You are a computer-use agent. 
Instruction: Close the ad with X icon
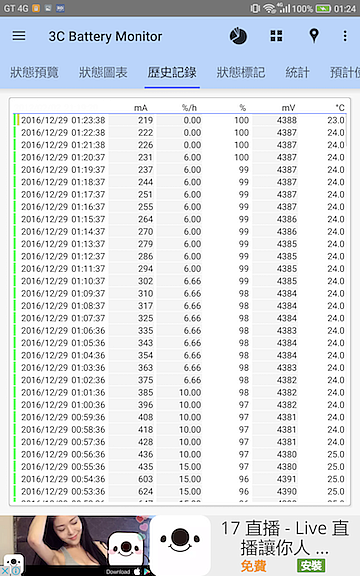click(x=5, y=571)
